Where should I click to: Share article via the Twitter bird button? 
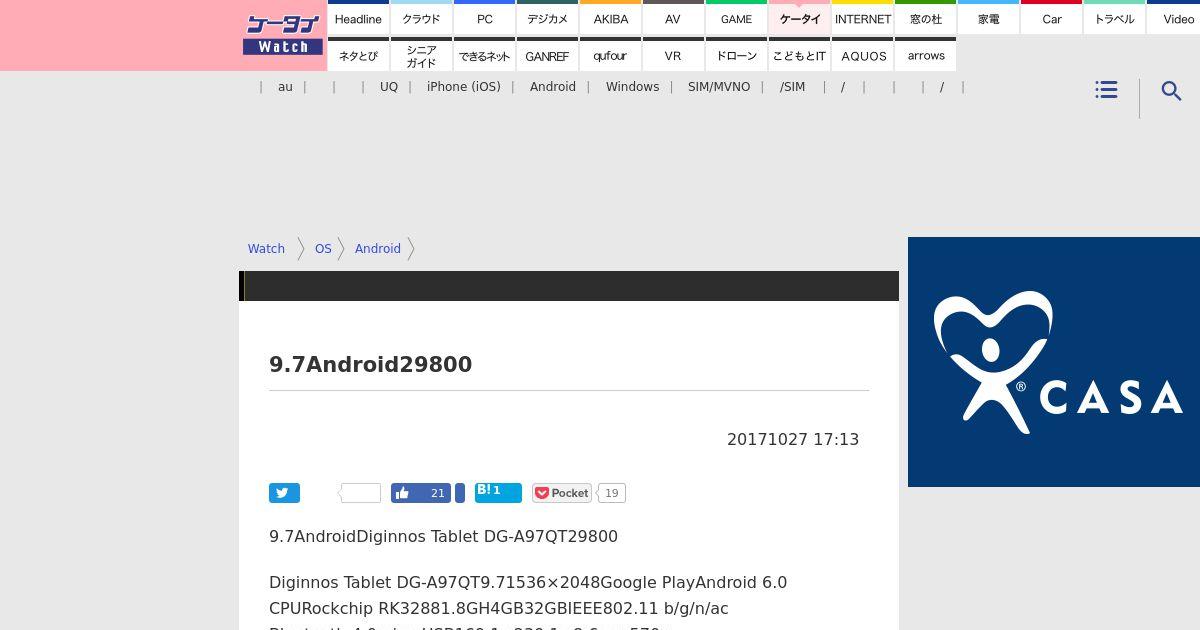[x=284, y=493]
